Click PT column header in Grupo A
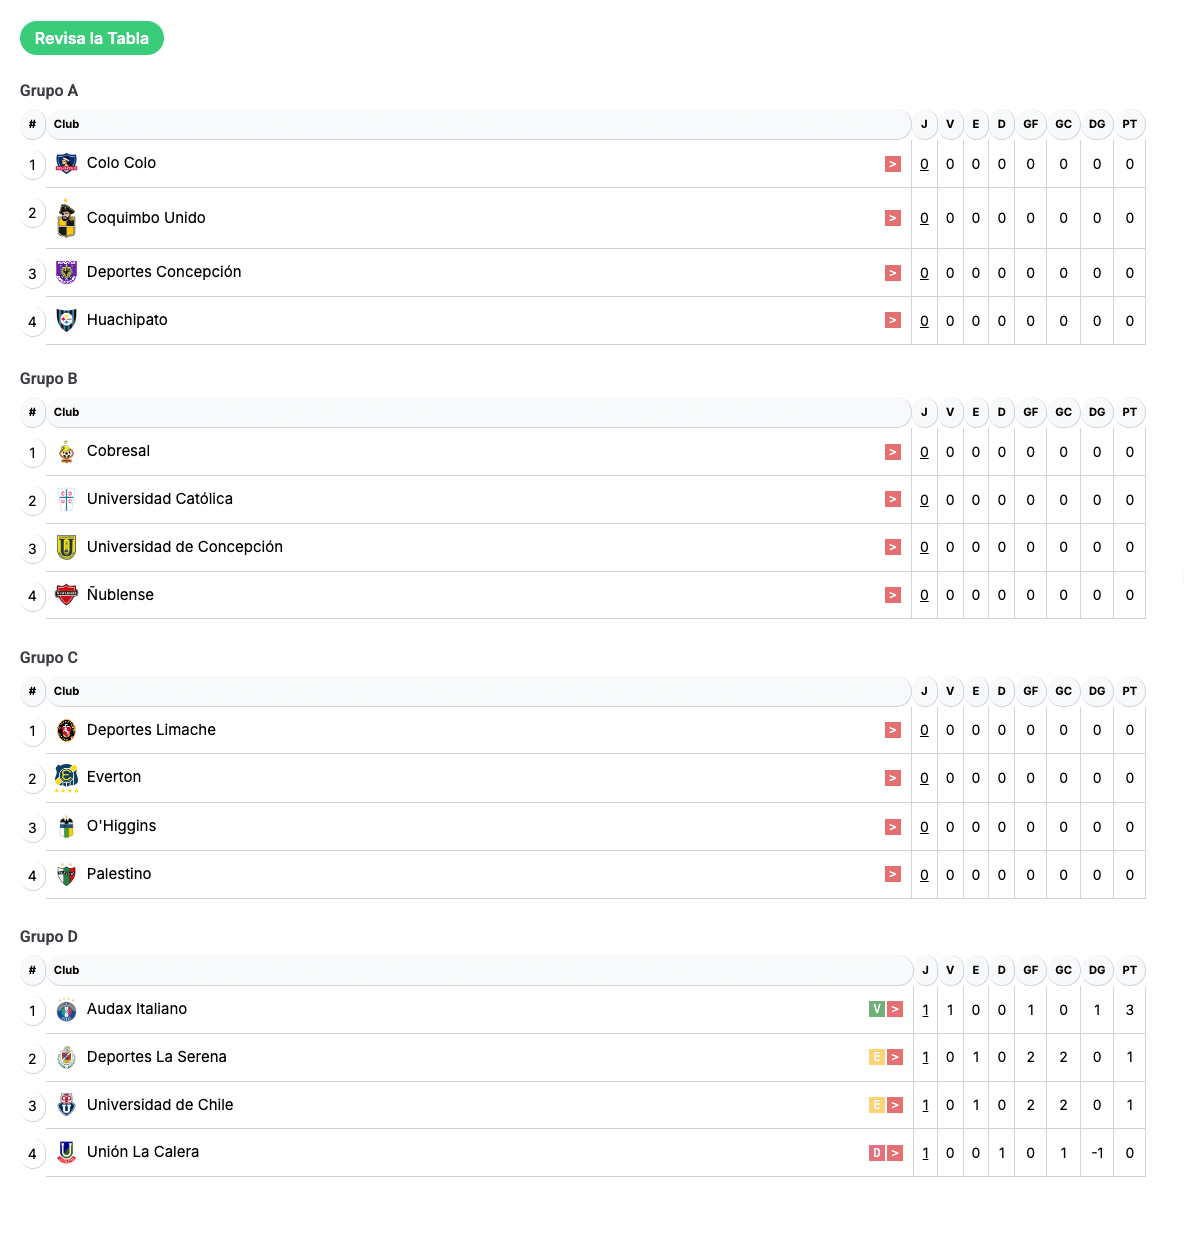The image size is (1184, 1242). click(1129, 124)
